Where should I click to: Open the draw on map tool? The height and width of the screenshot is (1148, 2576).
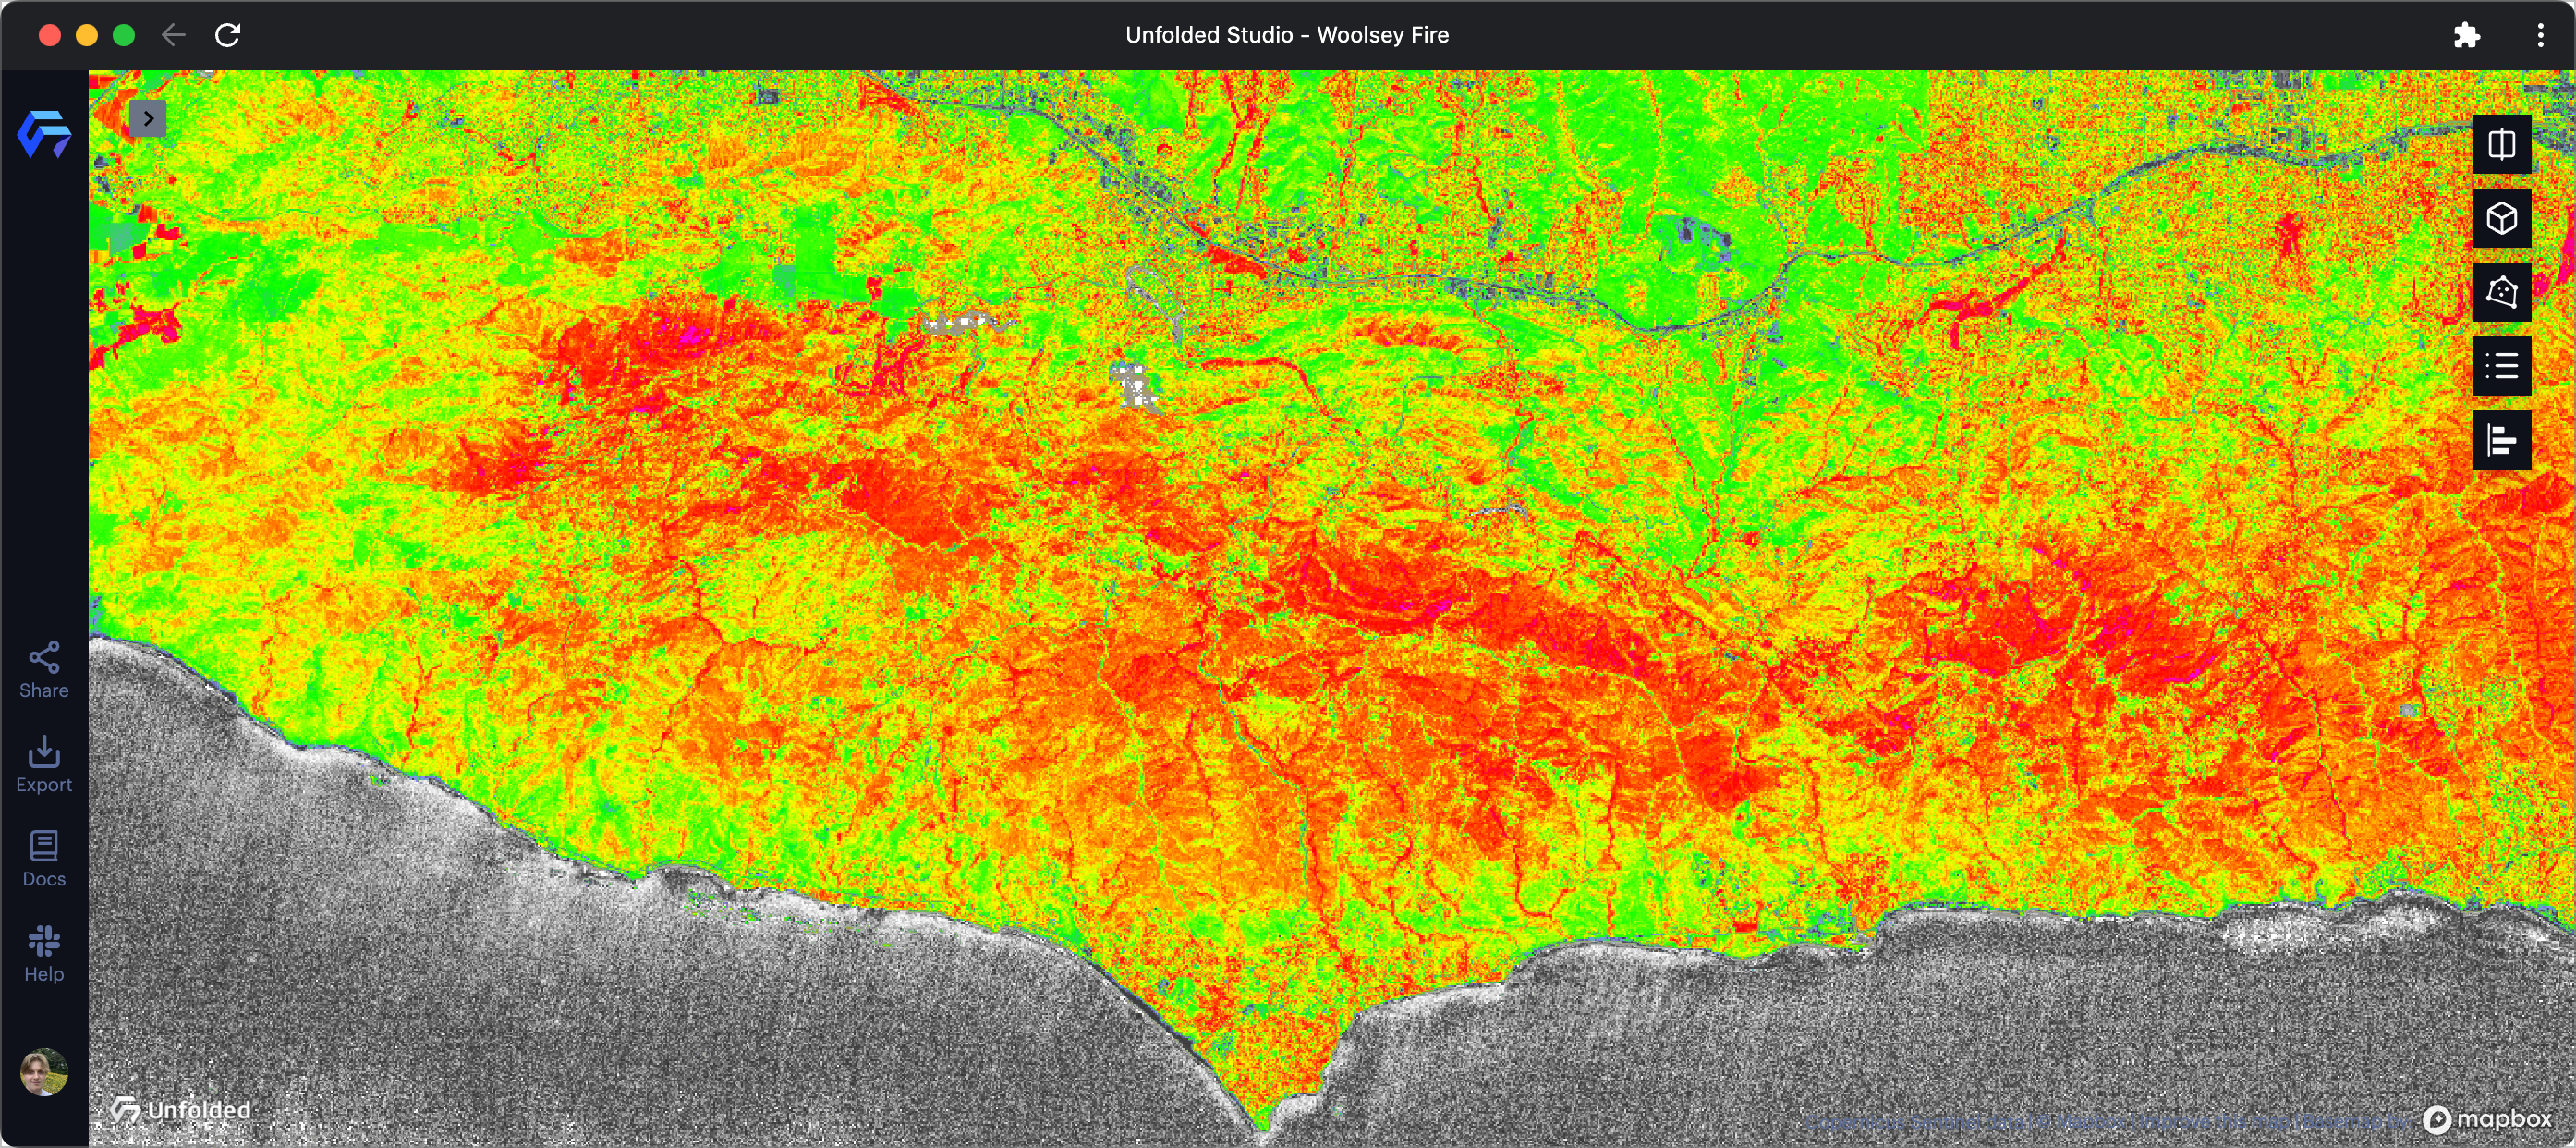[x=2501, y=292]
